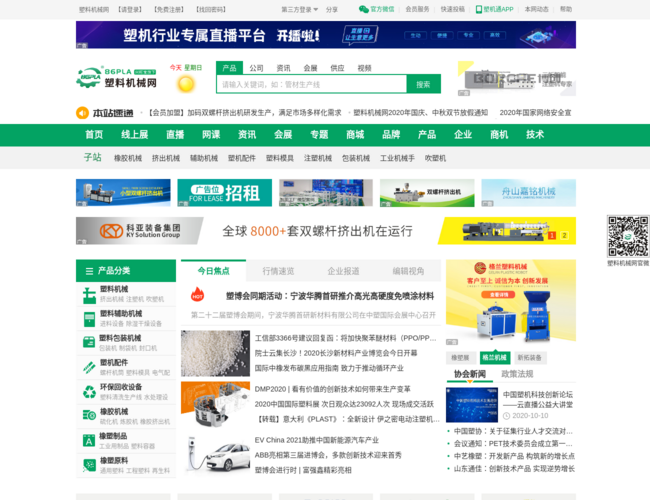Go to 首页 in the main nav
Viewport: 650px width, 500px height.
point(94,134)
